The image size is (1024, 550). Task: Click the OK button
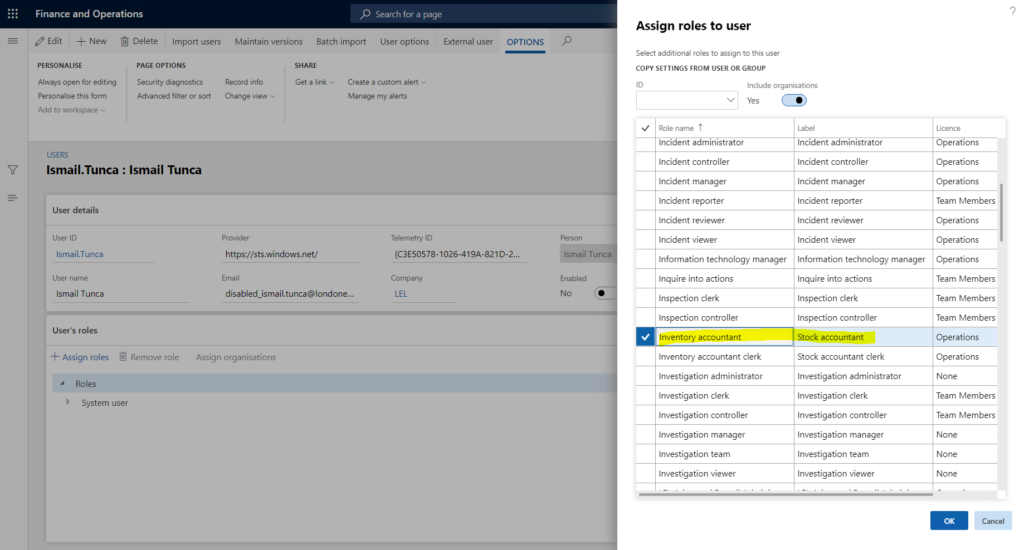[948, 520]
